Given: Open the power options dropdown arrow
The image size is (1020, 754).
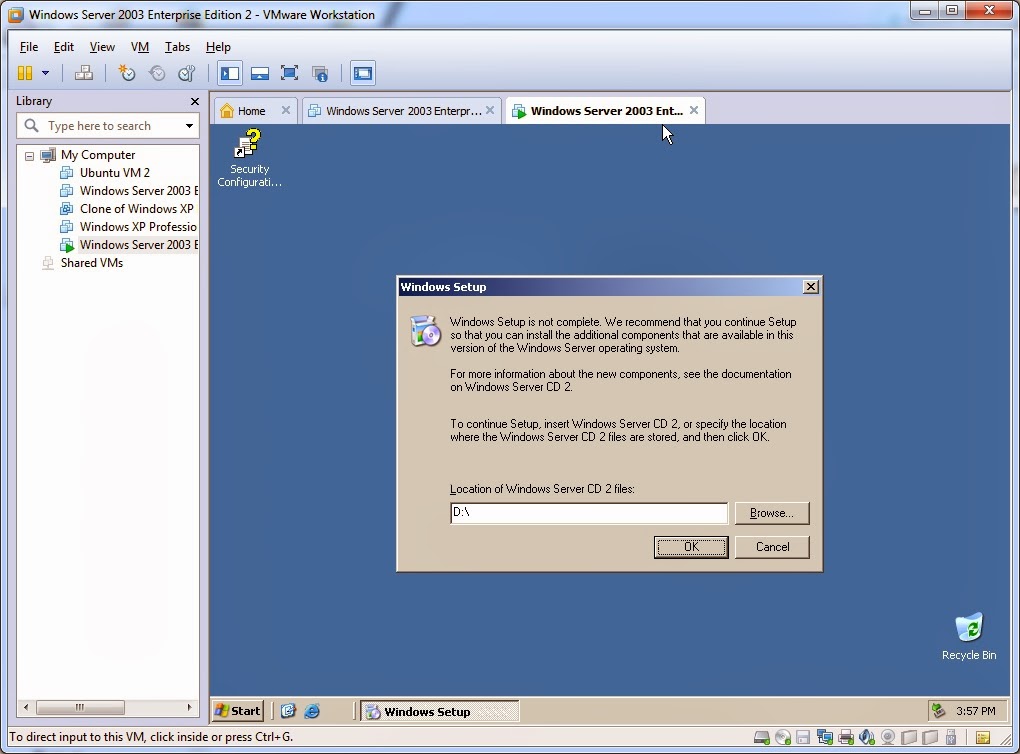Looking at the screenshot, I should point(46,73).
